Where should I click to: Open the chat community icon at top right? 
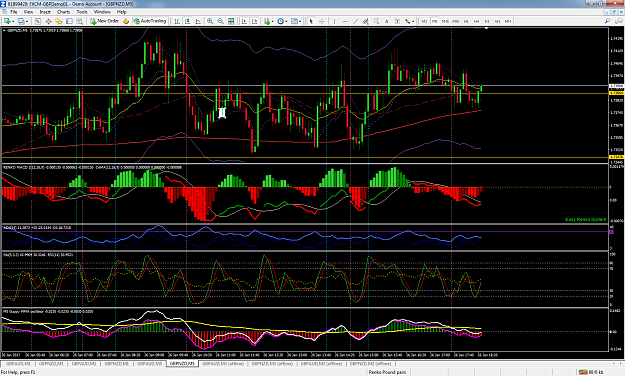[619, 21]
